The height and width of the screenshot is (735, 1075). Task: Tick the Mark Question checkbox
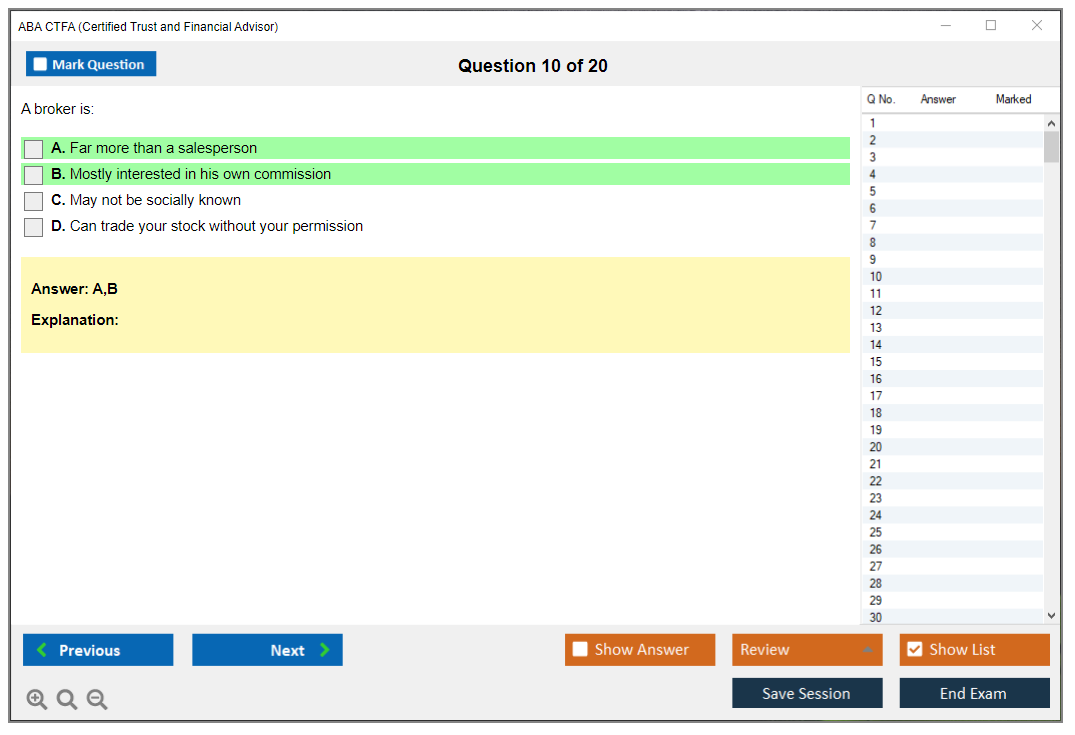(x=41, y=65)
